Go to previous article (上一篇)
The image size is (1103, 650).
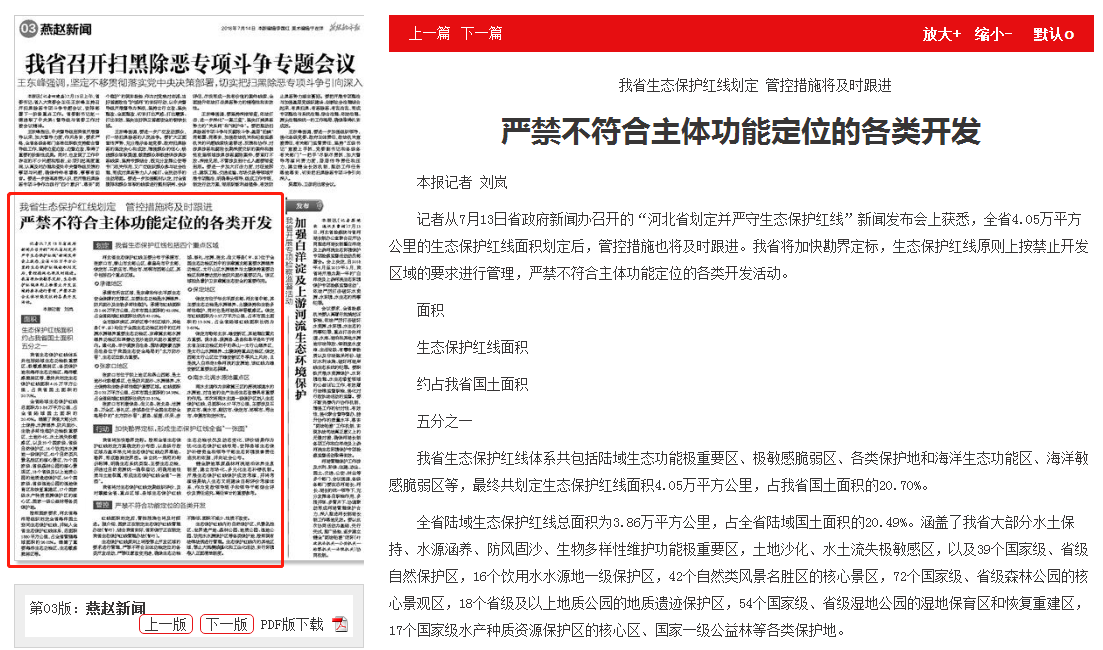(429, 34)
